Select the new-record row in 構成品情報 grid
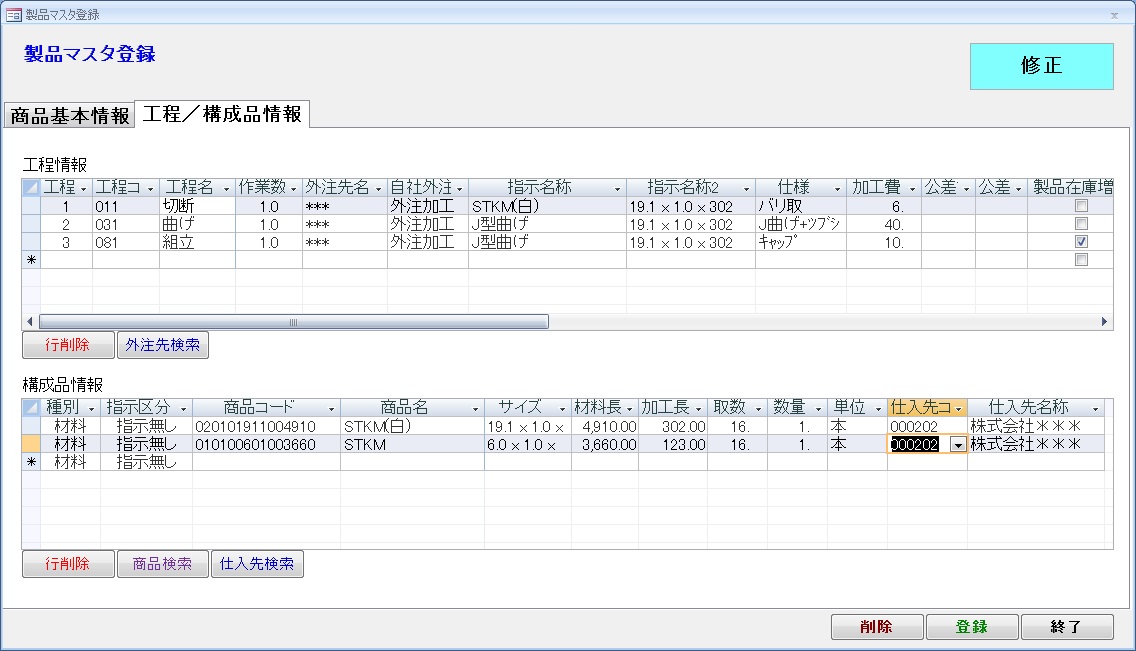 (x=31, y=462)
